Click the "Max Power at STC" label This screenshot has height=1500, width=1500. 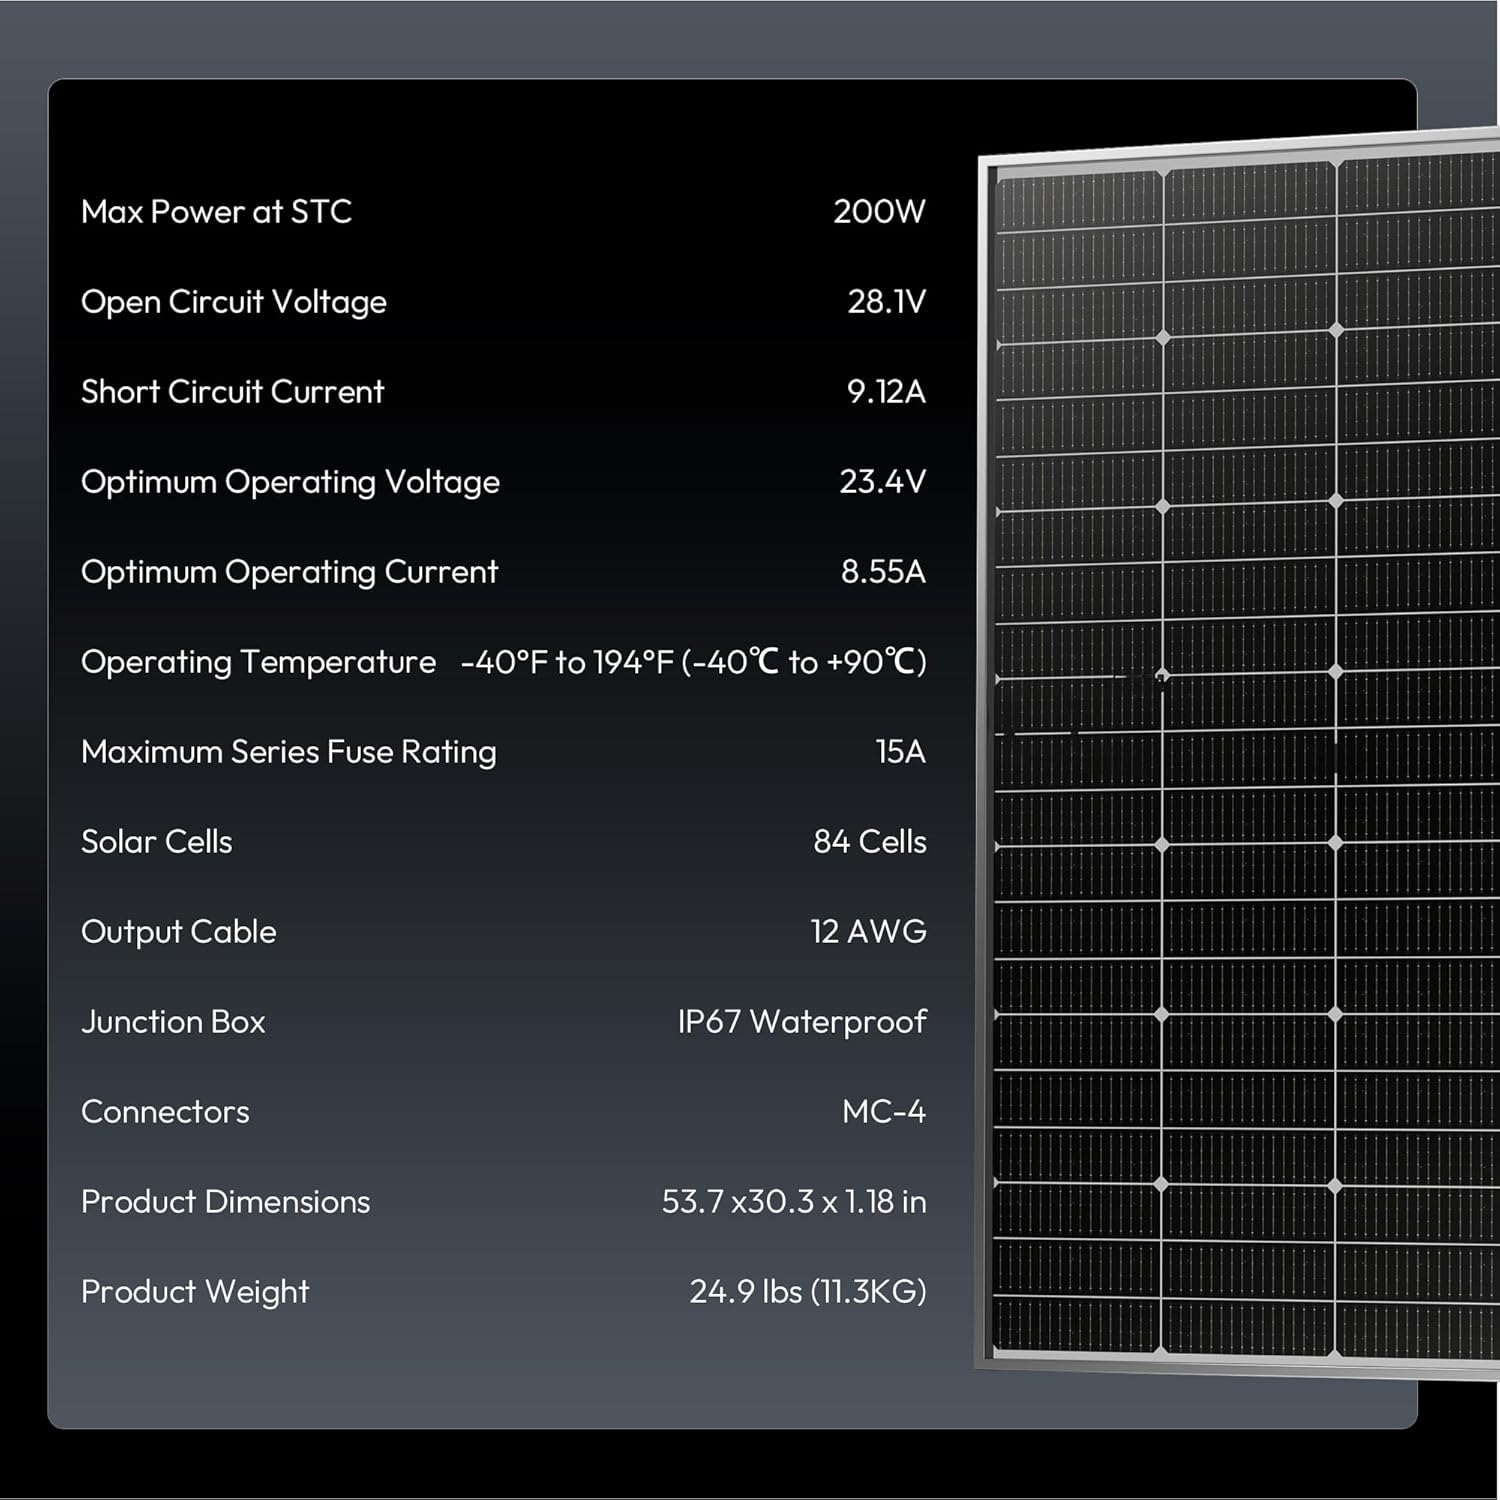pyautogui.click(x=216, y=212)
